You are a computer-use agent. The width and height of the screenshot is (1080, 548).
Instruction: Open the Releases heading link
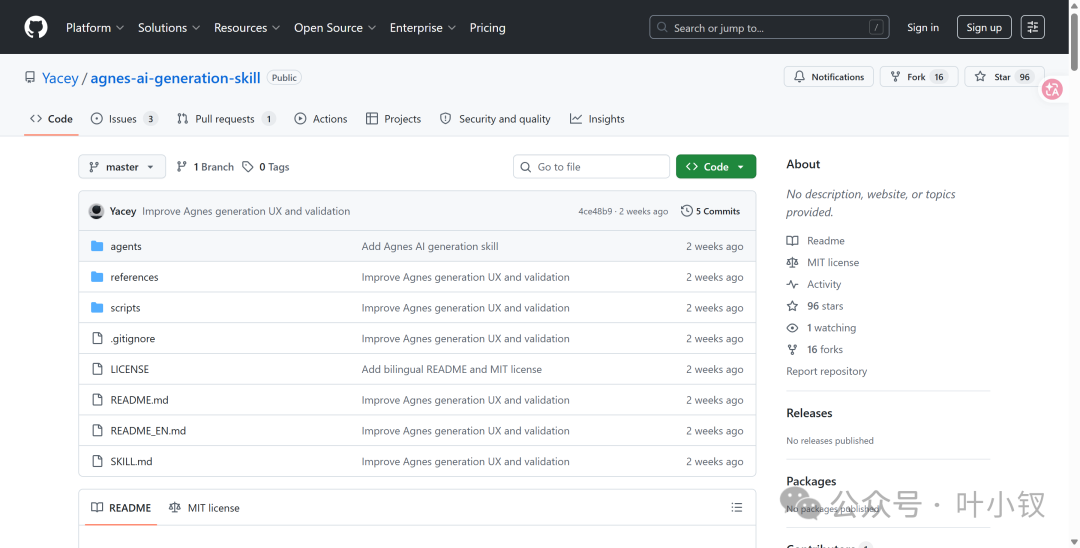[x=809, y=413]
